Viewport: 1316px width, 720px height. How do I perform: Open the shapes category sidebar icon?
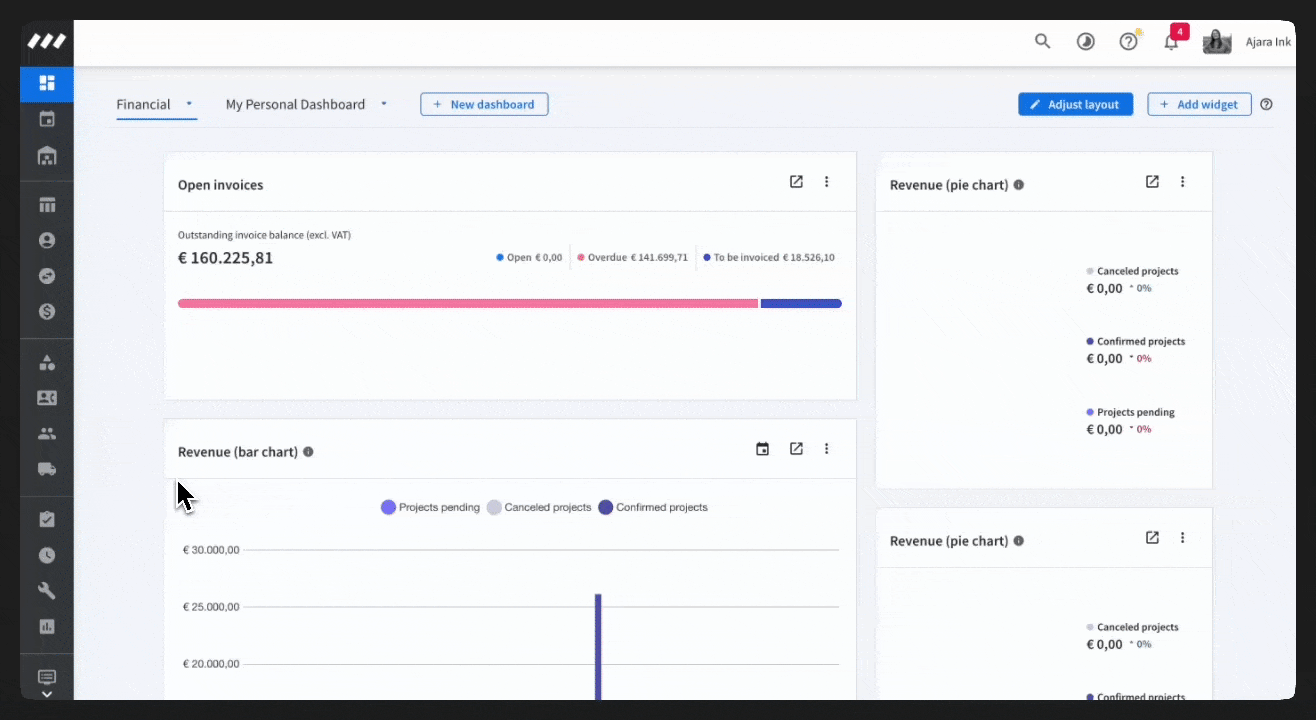(47, 362)
